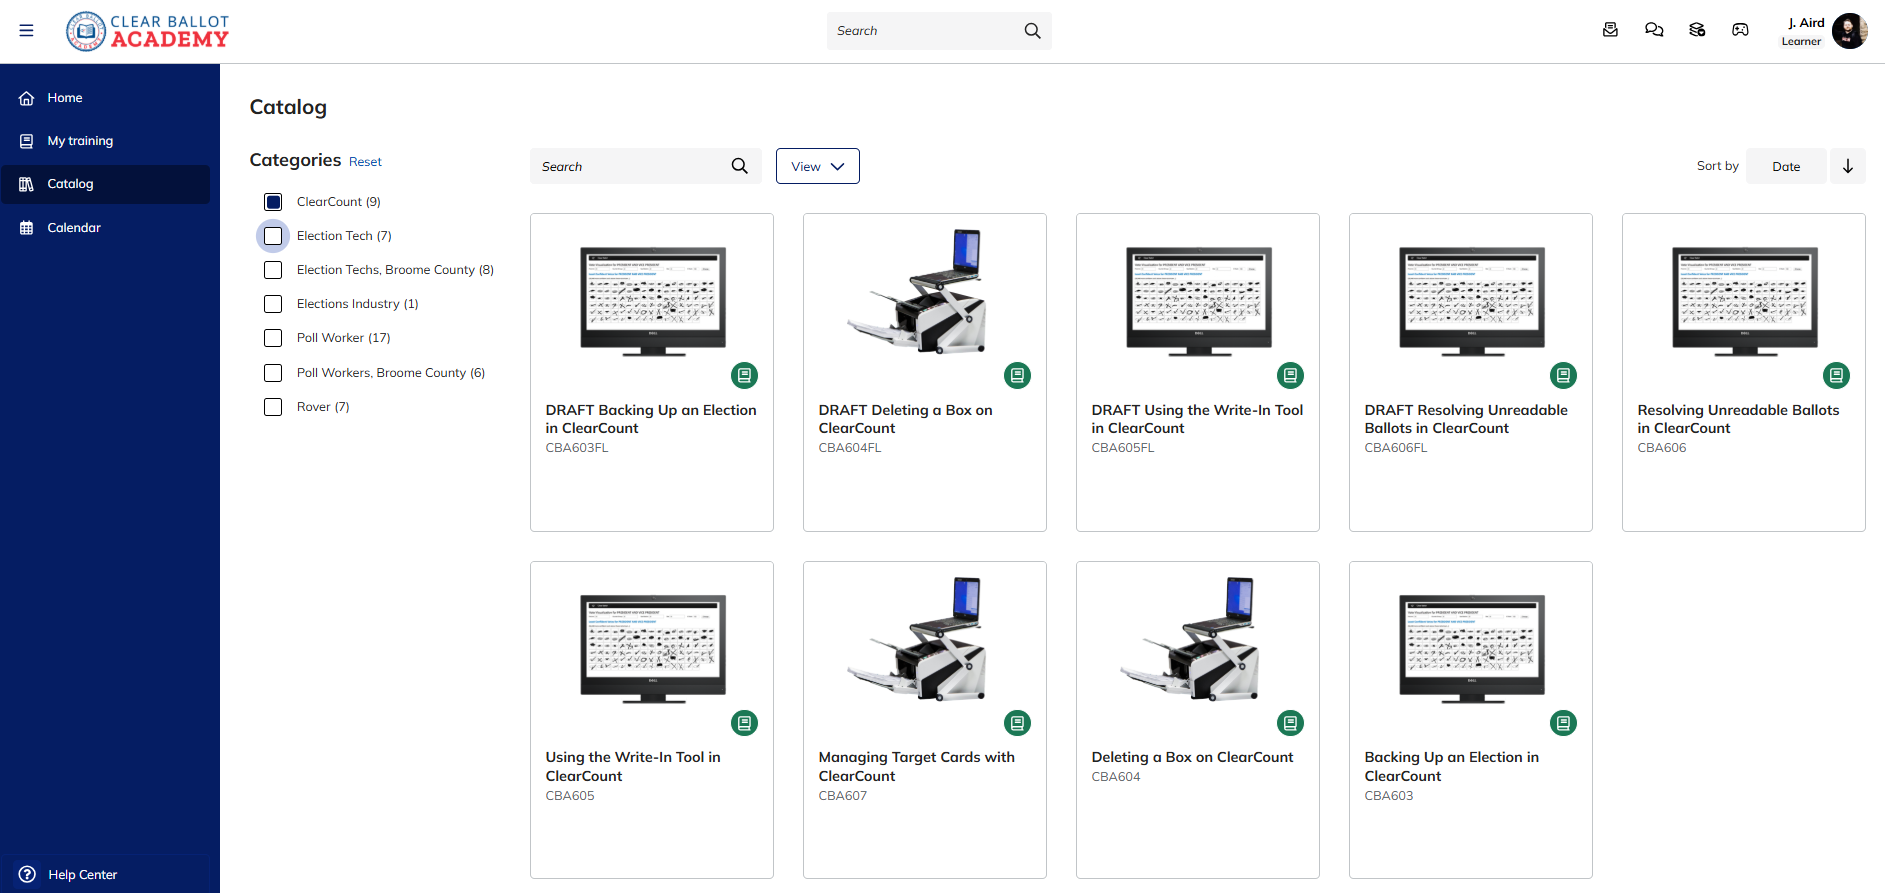Image resolution: width=1885 pixels, height=893 pixels.
Task: Click course badge on Managing Target Cards
Action: (x=1017, y=723)
